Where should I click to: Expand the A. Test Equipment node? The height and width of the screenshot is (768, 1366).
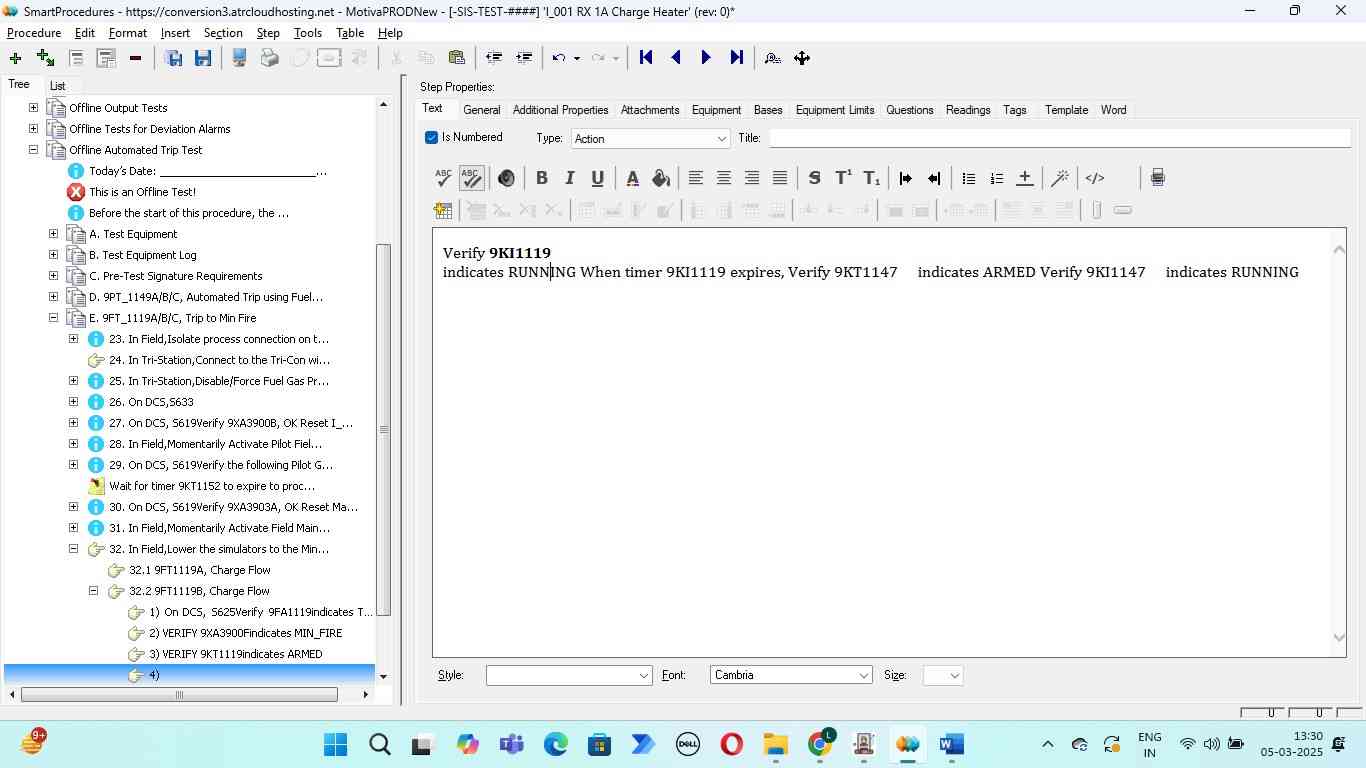point(53,233)
